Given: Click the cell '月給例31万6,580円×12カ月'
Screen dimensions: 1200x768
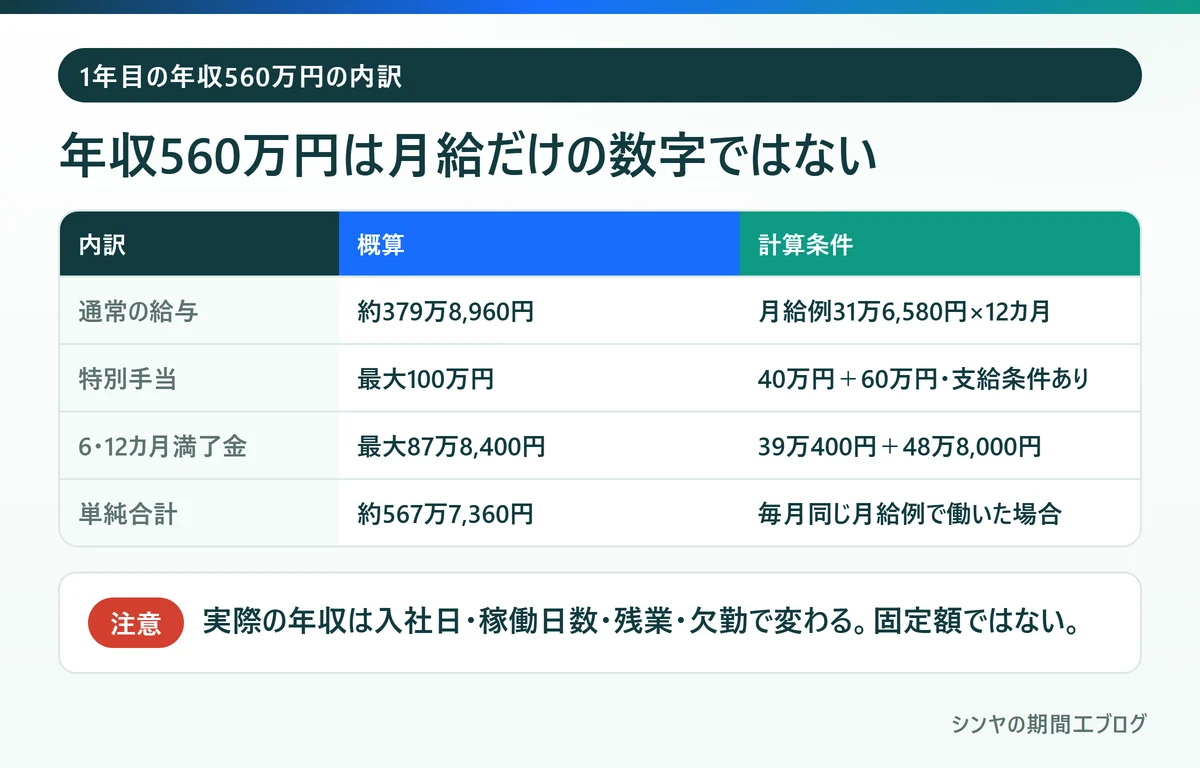Looking at the screenshot, I should (904, 311).
